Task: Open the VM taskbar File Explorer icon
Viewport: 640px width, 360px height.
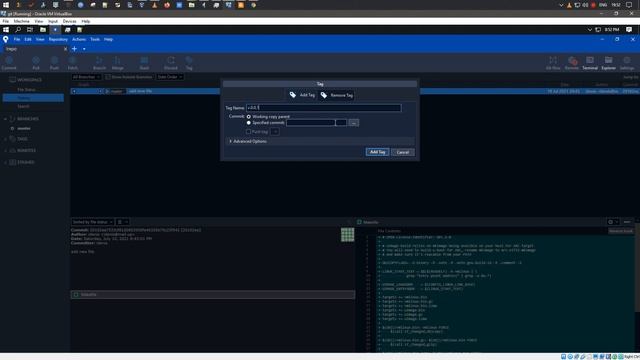Action: [x=43, y=30]
